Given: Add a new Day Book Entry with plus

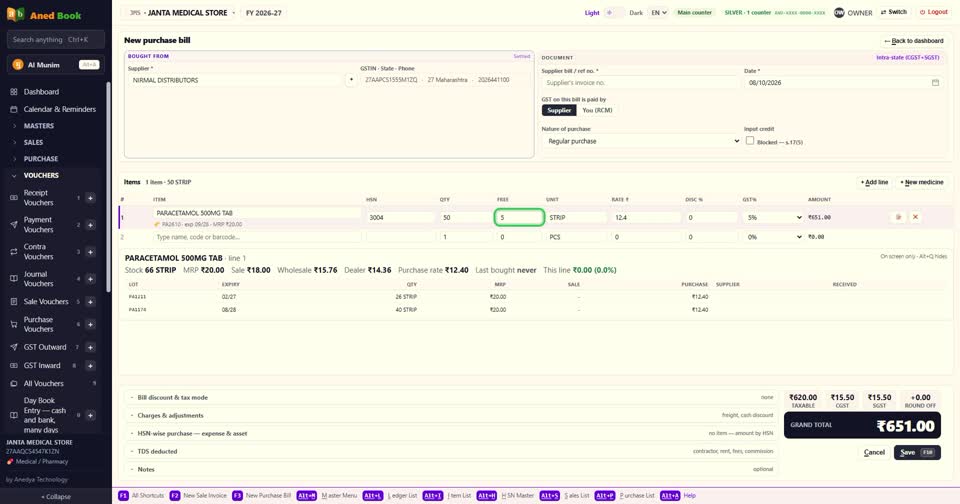Looking at the screenshot, I should (90, 415).
